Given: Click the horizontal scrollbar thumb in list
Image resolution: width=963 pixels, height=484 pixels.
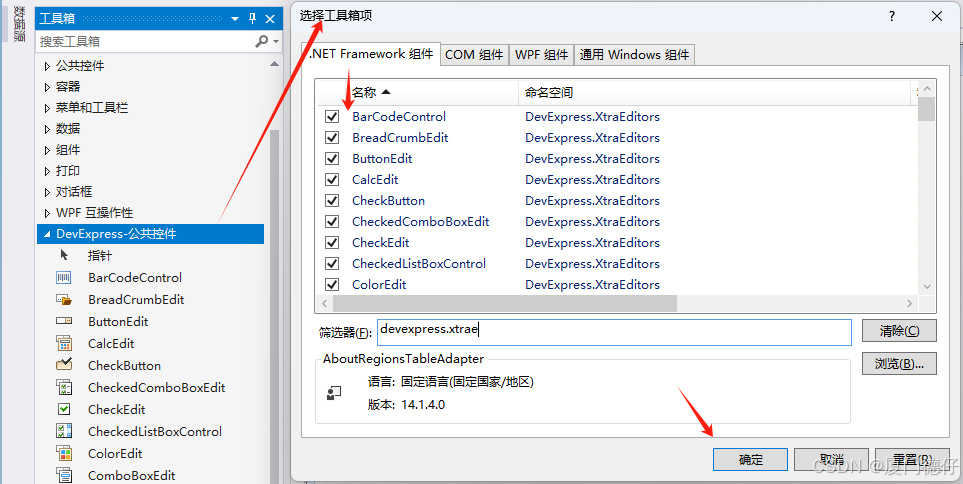Looking at the screenshot, I should click(x=504, y=303).
